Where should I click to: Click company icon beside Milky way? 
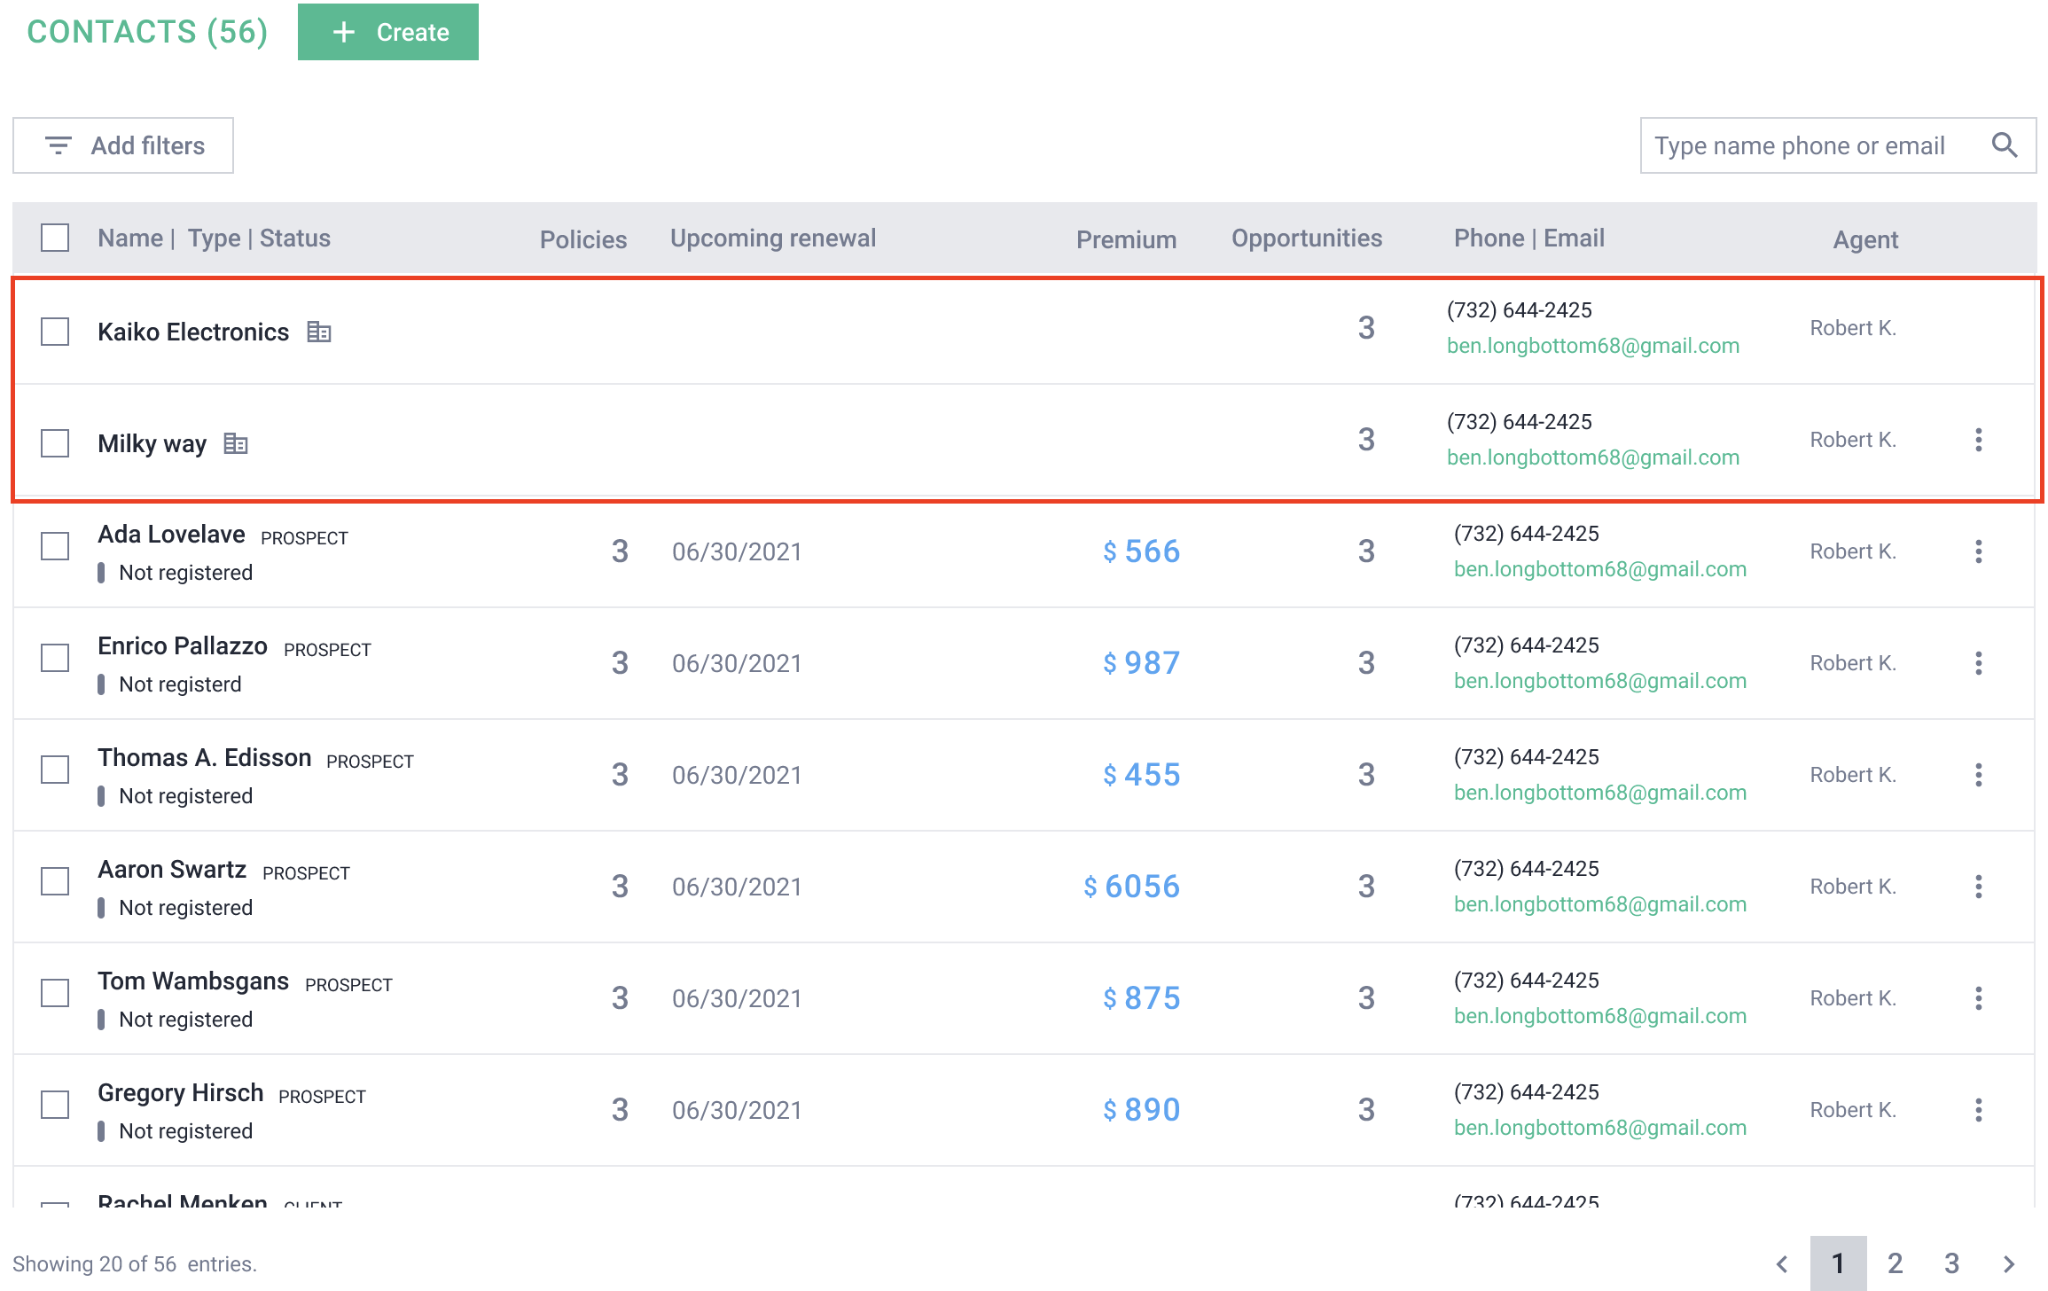click(x=236, y=443)
